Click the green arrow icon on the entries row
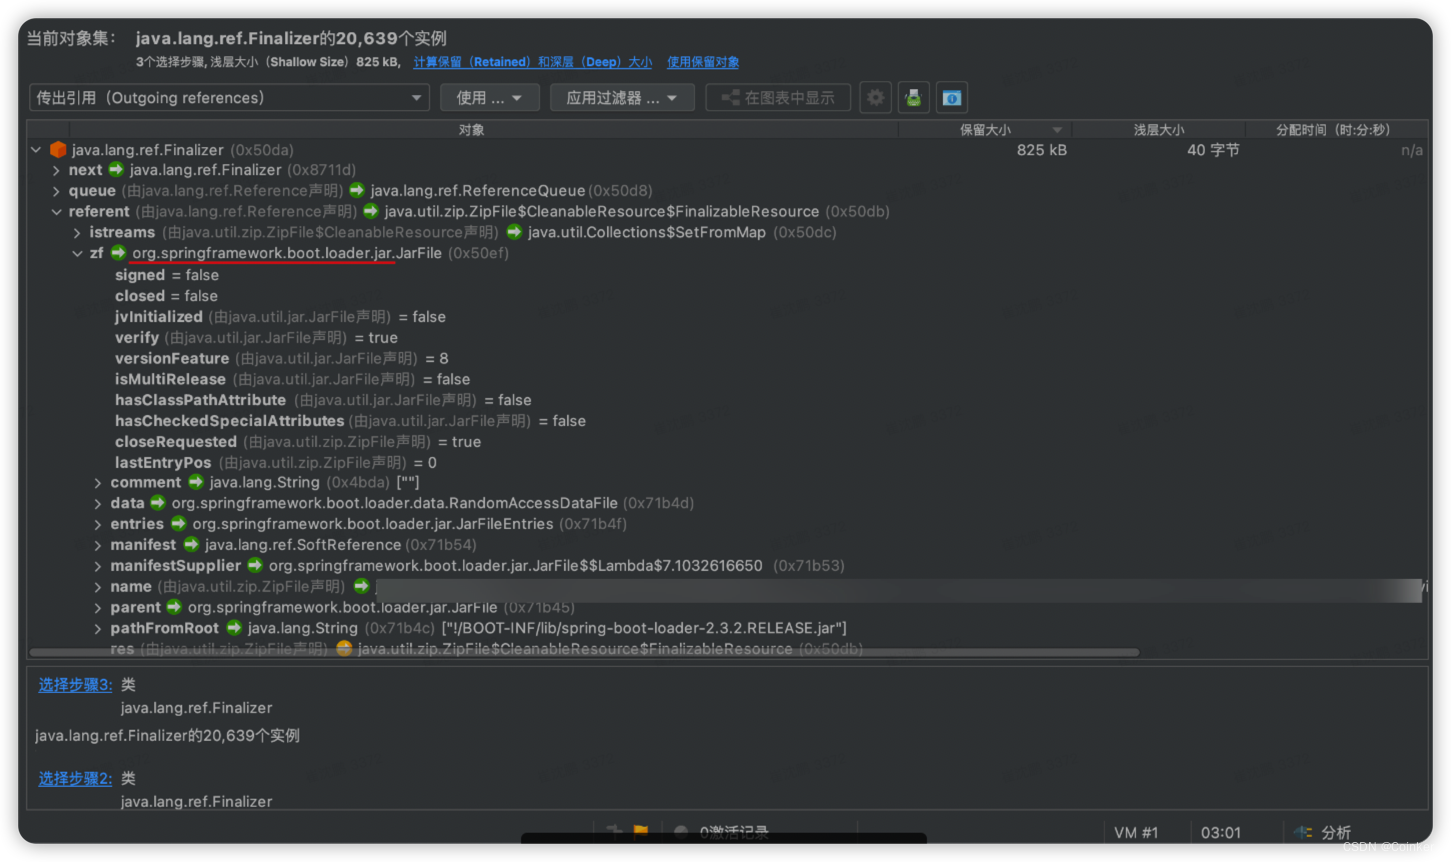The height and width of the screenshot is (862, 1451). pos(178,524)
